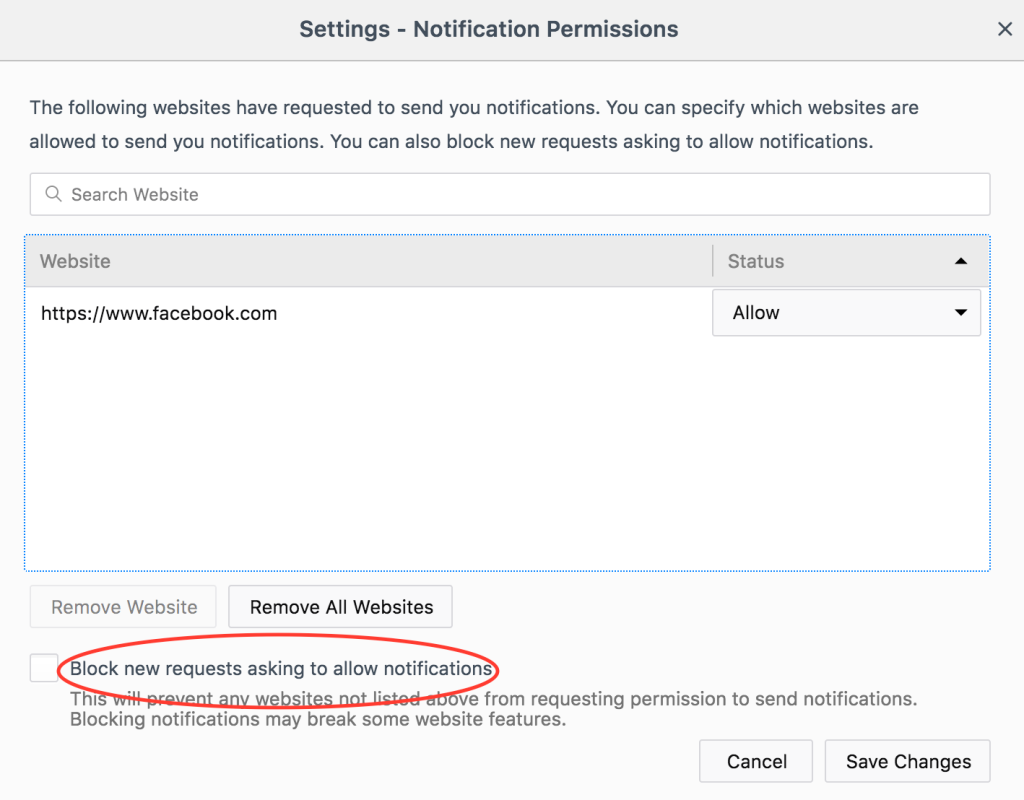Check the circled checkbox below Remove Website
Image resolution: width=1024 pixels, height=800 pixels.
click(42, 667)
